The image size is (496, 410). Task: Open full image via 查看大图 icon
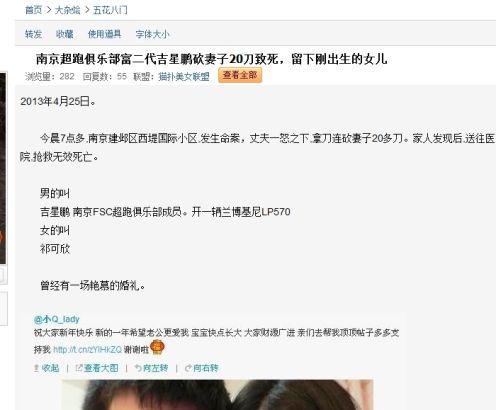click(97, 368)
